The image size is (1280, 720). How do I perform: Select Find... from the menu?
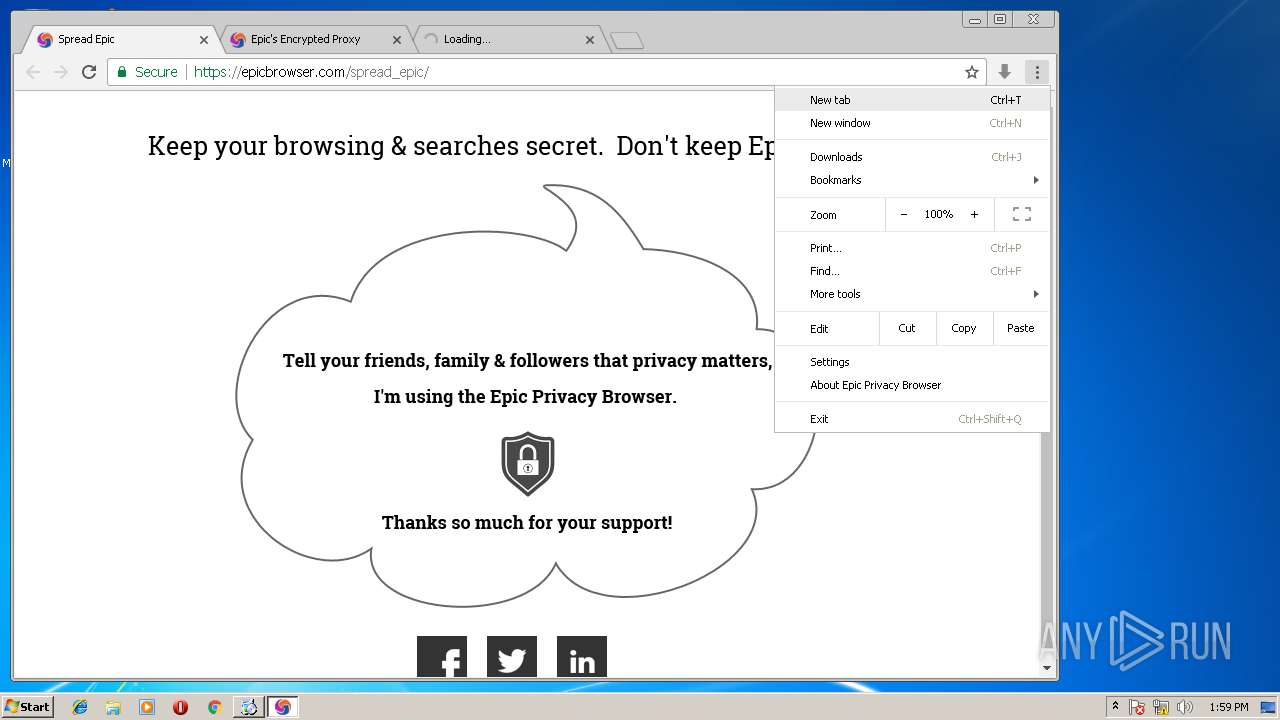[x=912, y=271]
